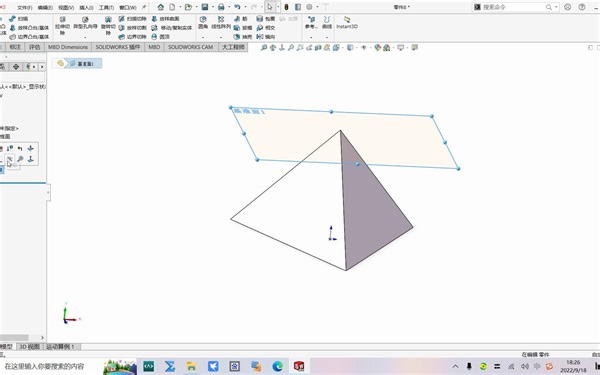The height and width of the screenshot is (375, 600).
Task: Select the 旋转切除 revolved cut tool
Action: coord(108,25)
